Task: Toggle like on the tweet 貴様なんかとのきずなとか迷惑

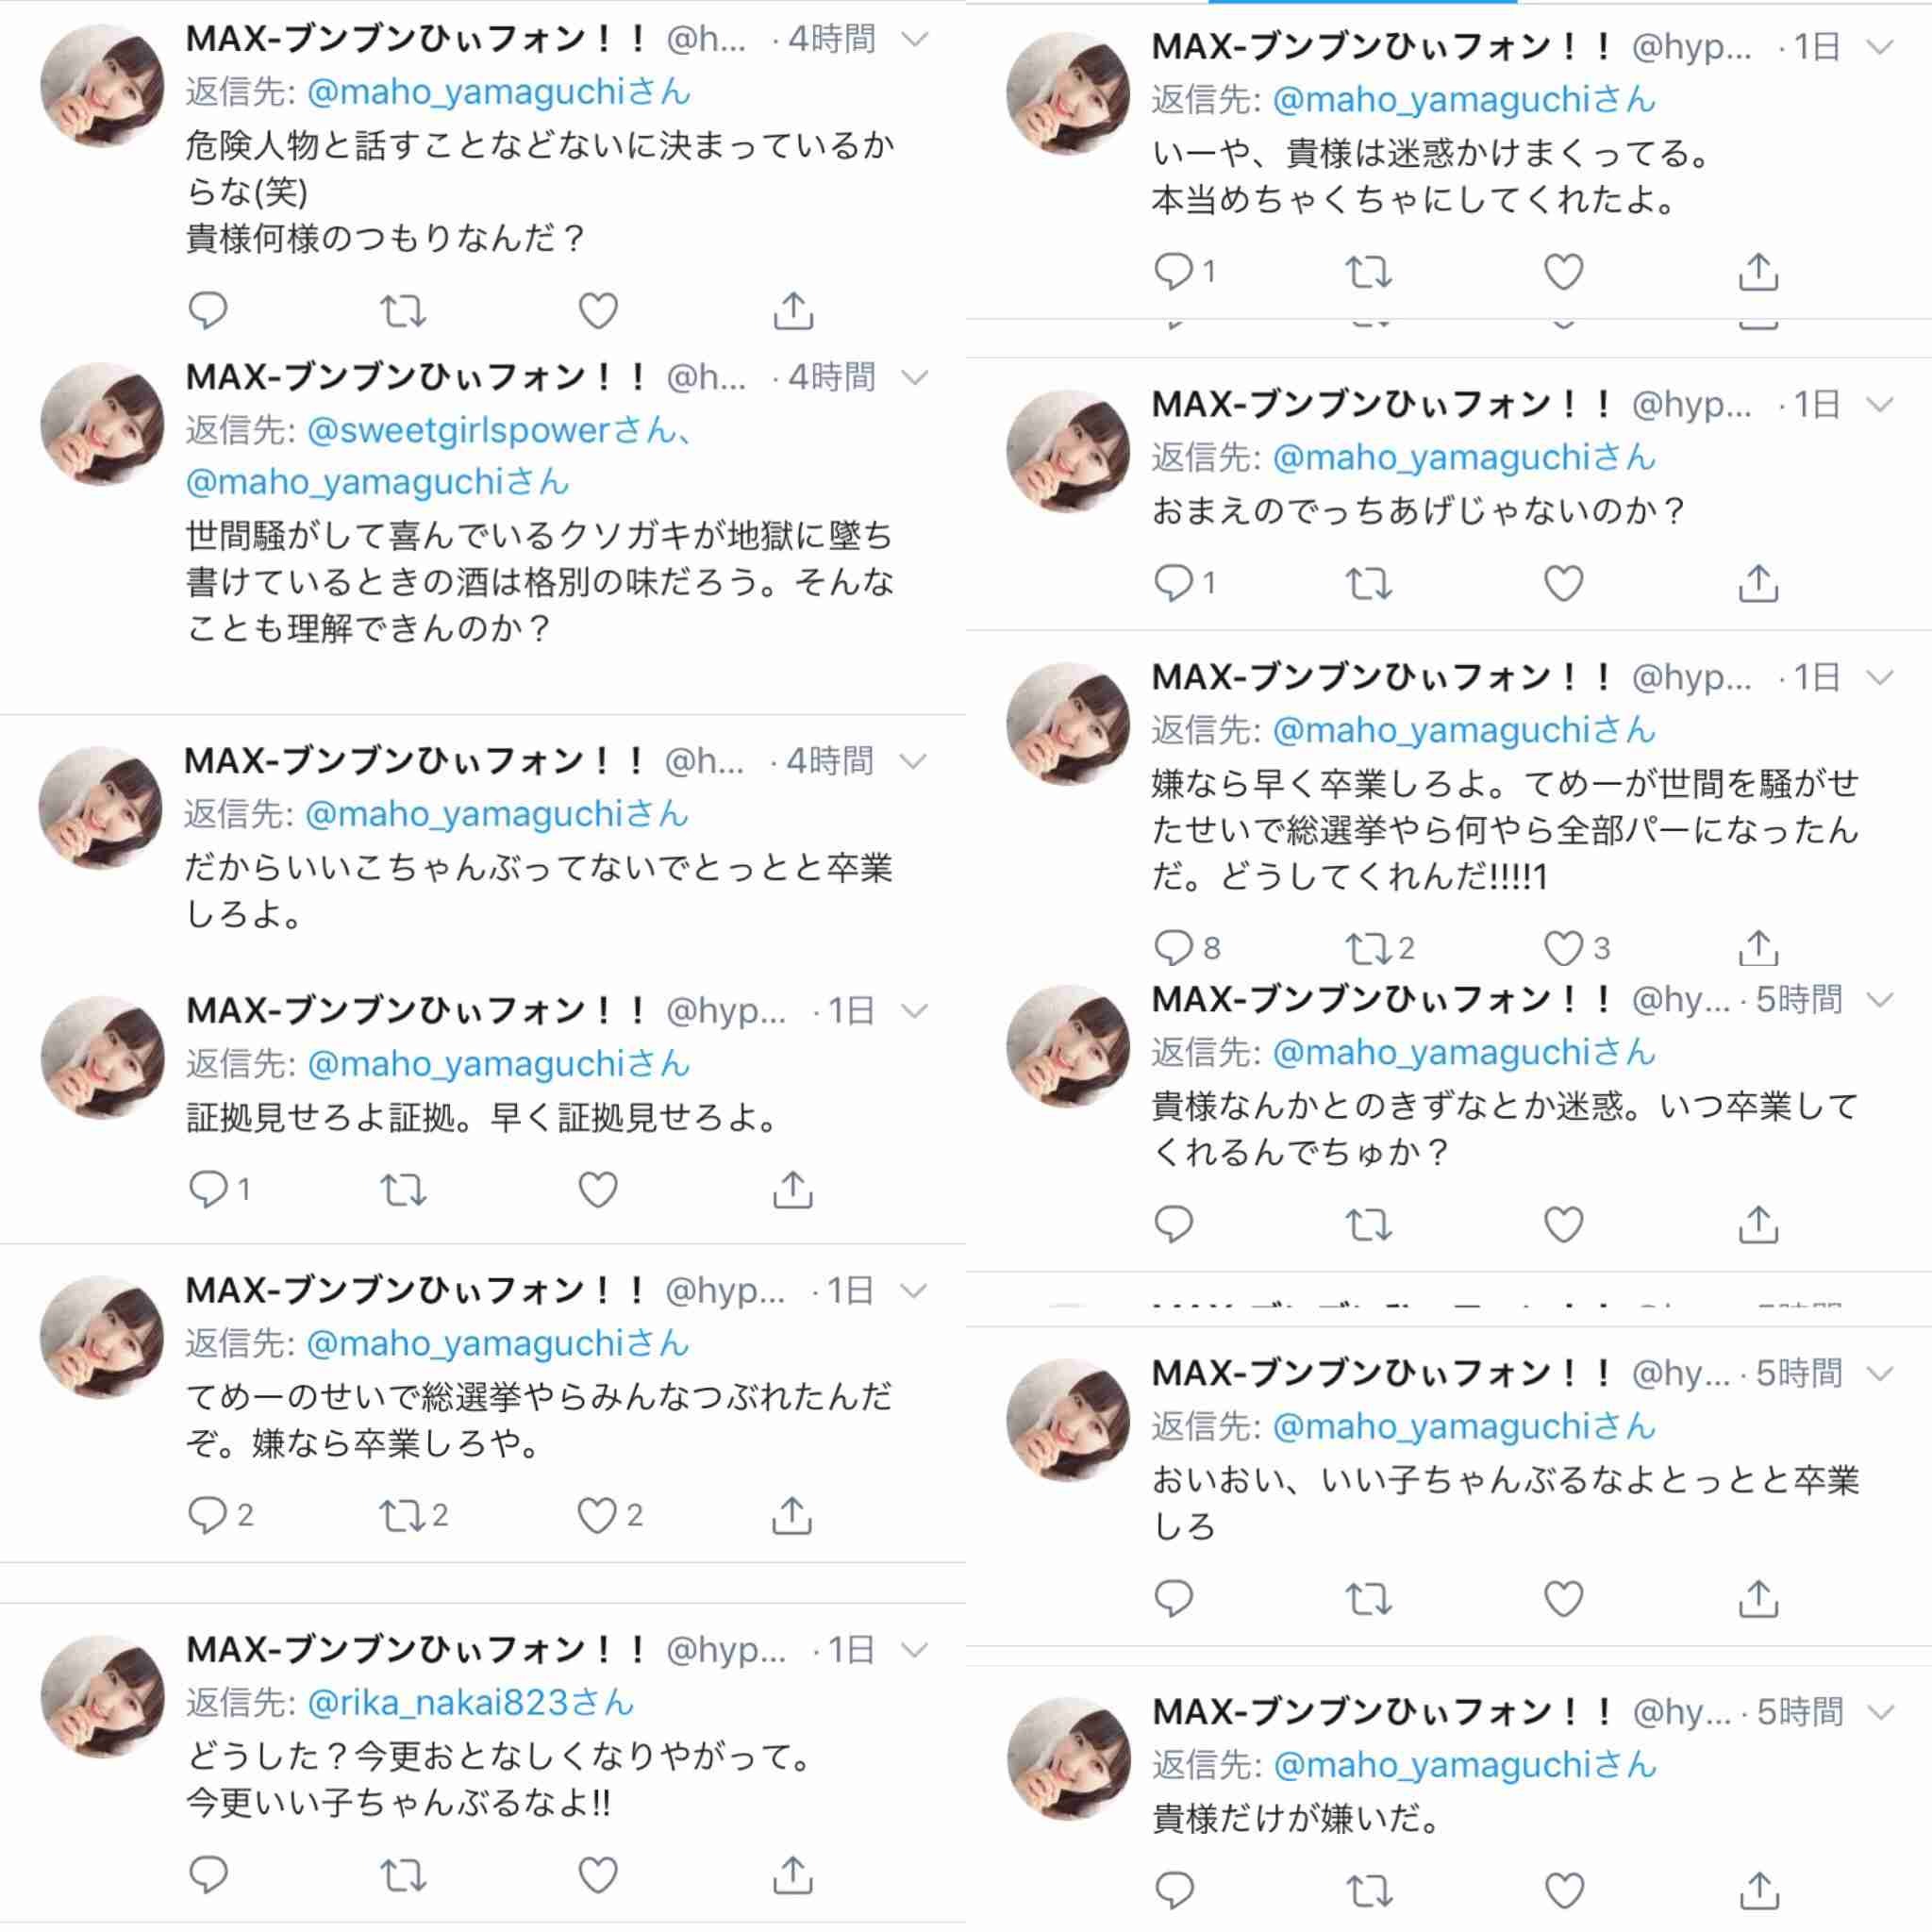Action: click(x=1564, y=1224)
